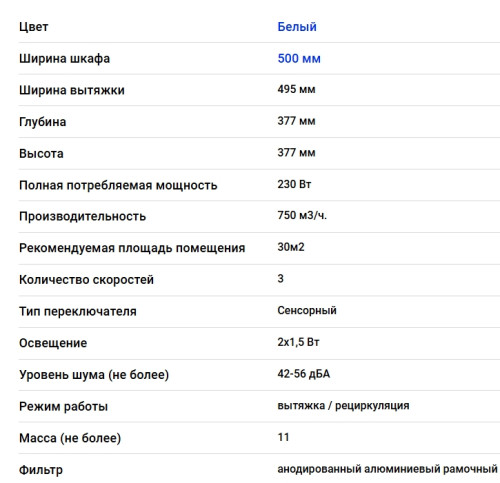Click the Полная потребляемая мощность label
The height and width of the screenshot is (483, 500).
(x=118, y=185)
